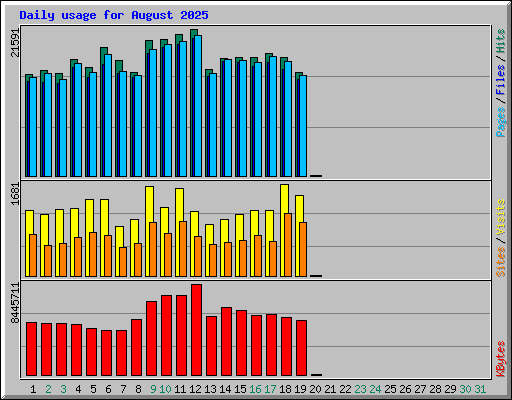
Task: Click the 'Hits' legend label
Action: click(x=500, y=41)
